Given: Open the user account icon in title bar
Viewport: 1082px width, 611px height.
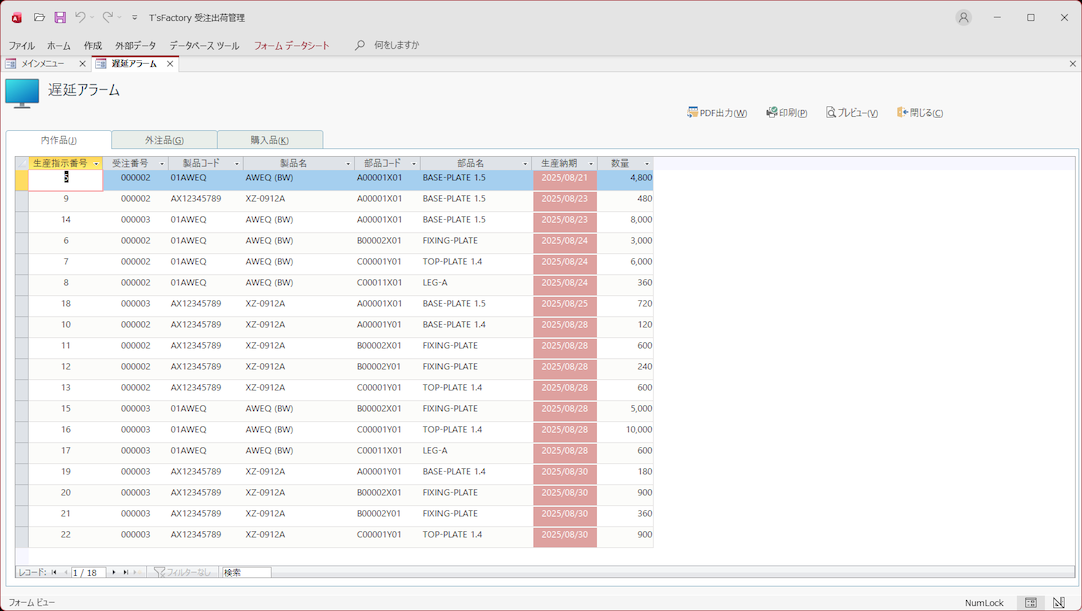Looking at the screenshot, I should click(x=963, y=18).
